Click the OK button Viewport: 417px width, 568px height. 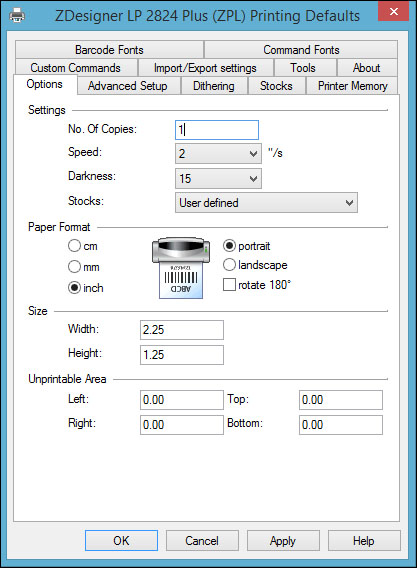(121, 540)
